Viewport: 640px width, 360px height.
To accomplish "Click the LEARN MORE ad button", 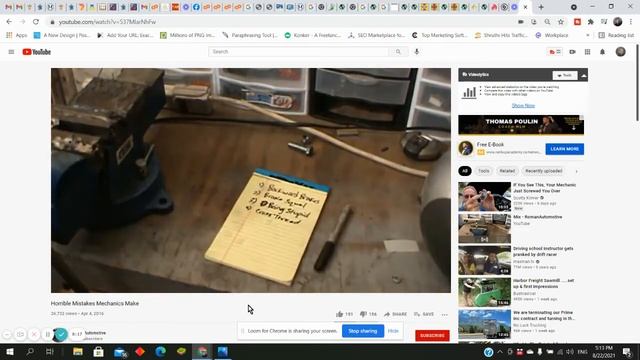I will click(564, 149).
